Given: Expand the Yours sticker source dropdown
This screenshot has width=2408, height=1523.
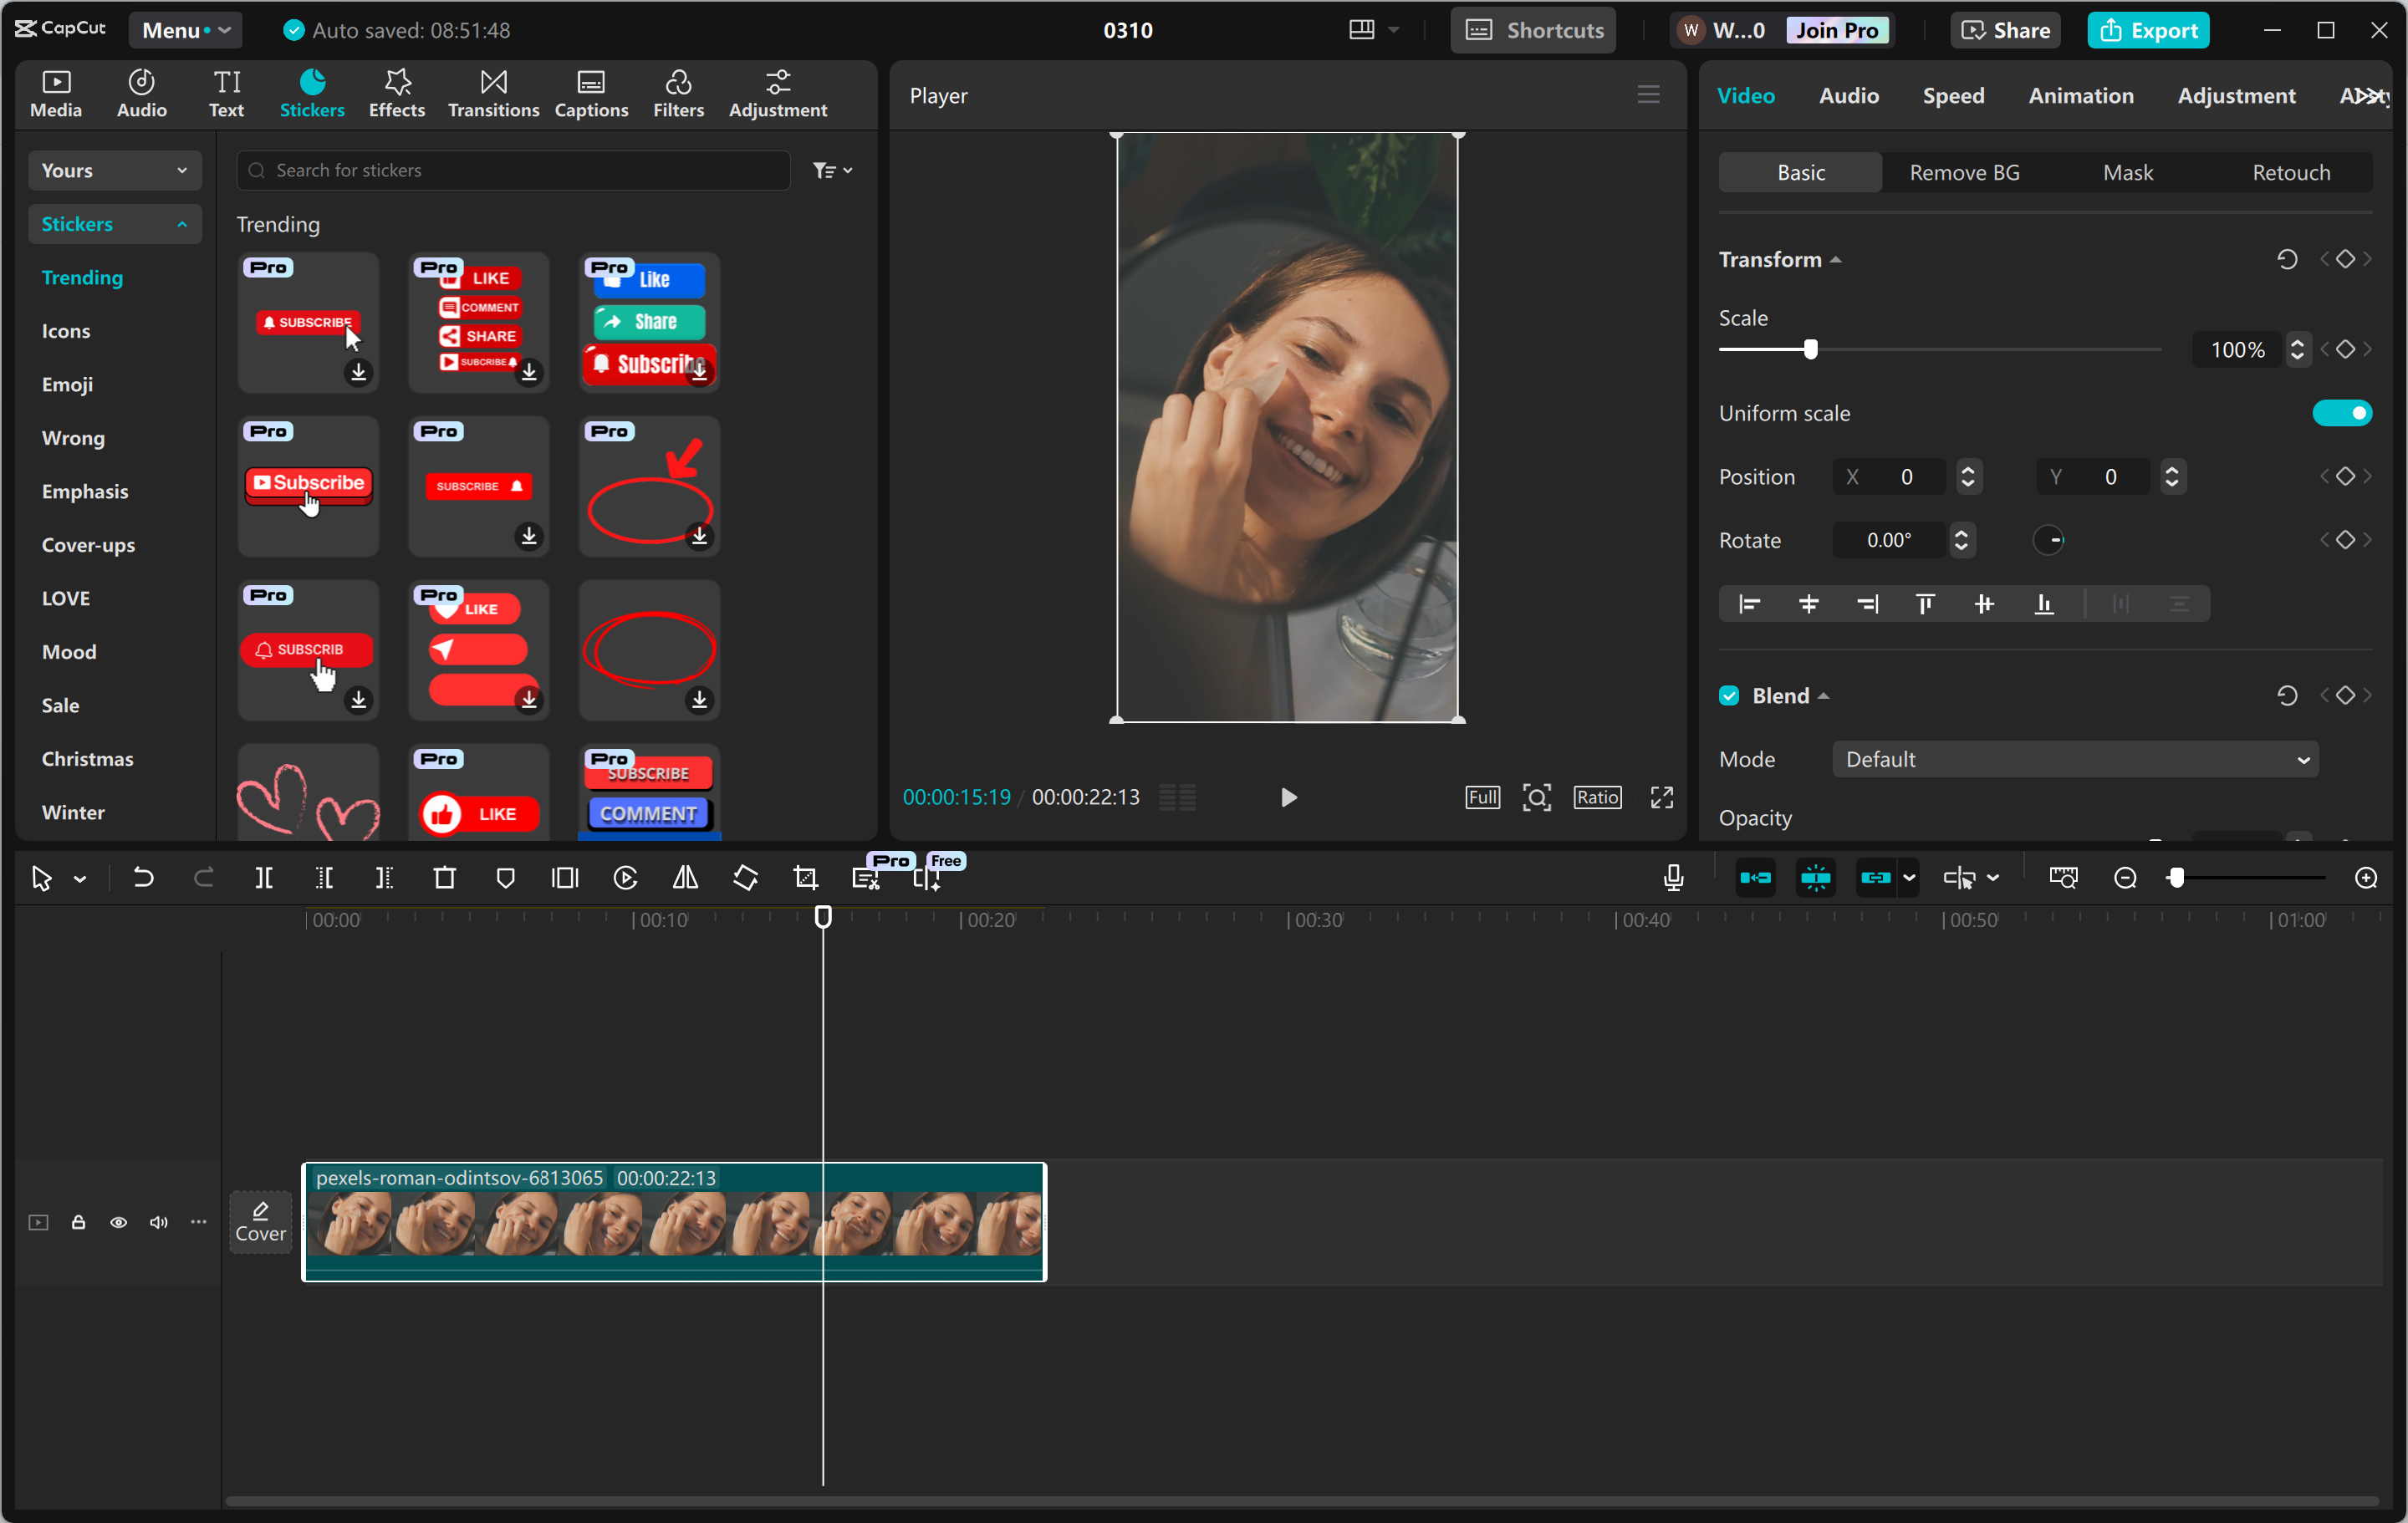Looking at the screenshot, I should 114,170.
